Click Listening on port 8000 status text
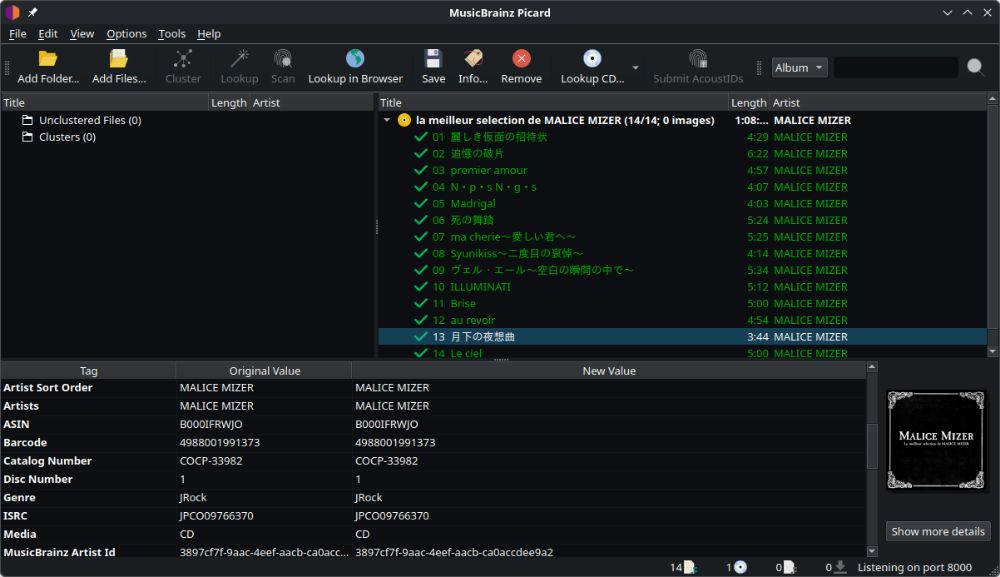This screenshot has height=577, width=1000. click(914, 567)
